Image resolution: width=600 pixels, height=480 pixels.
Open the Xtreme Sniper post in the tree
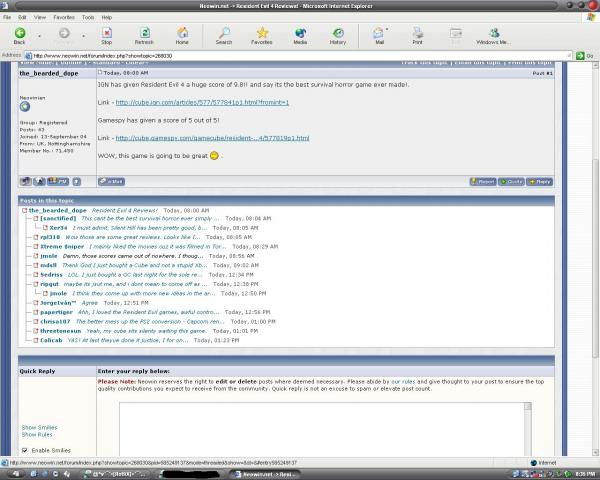pos(62,247)
